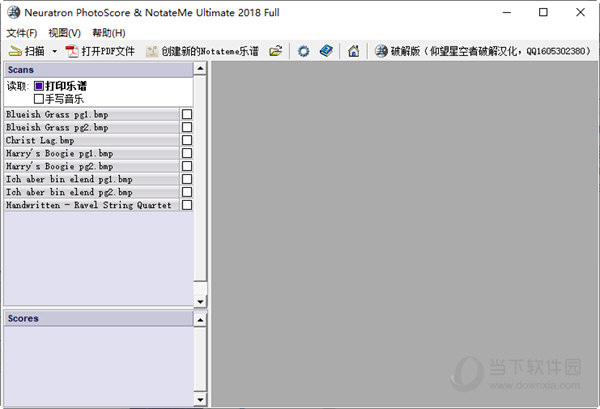Check the box for Harry's Boogie pg1.bmp

[x=187, y=153]
